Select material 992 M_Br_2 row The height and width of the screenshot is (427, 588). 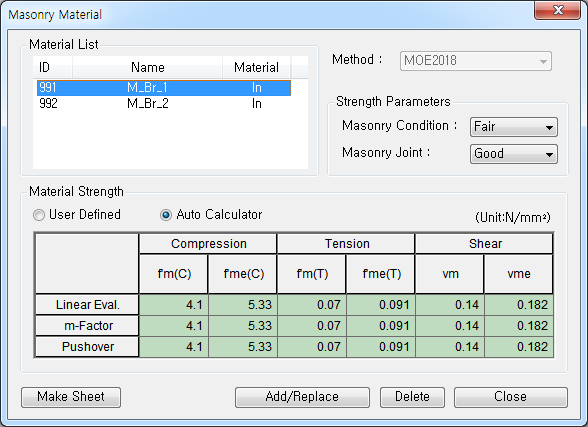coord(164,103)
